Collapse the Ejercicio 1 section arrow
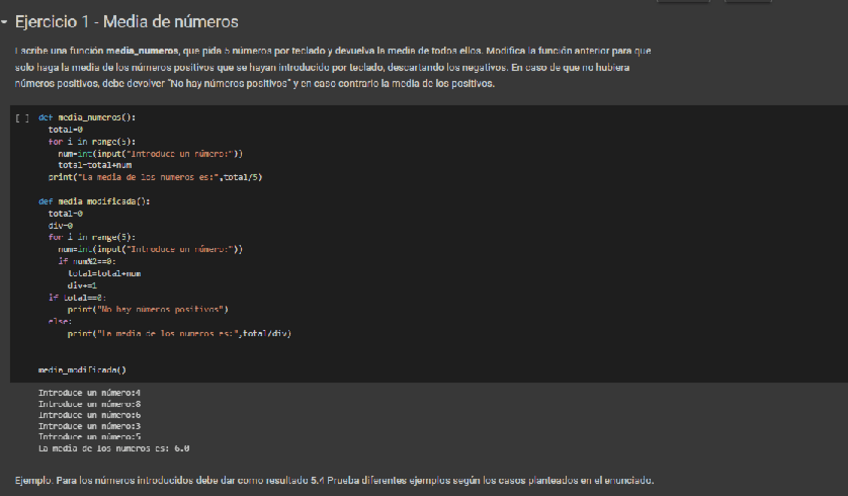 tap(5, 22)
